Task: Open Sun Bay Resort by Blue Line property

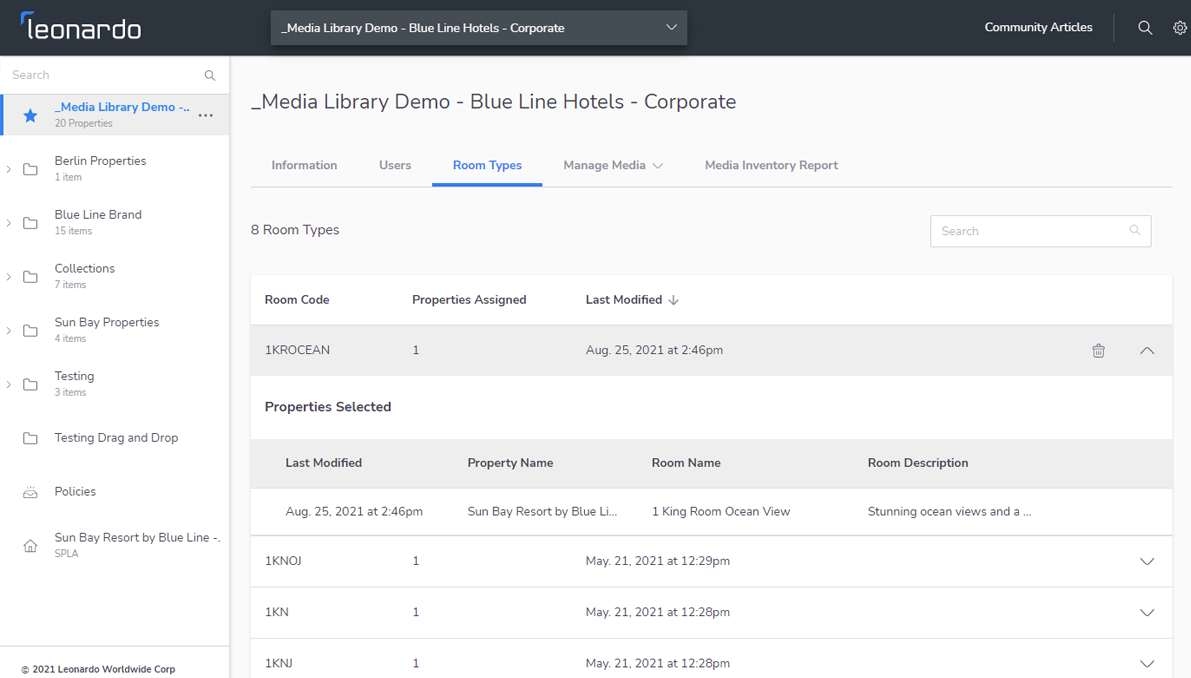Action: click(x=137, y=538)
